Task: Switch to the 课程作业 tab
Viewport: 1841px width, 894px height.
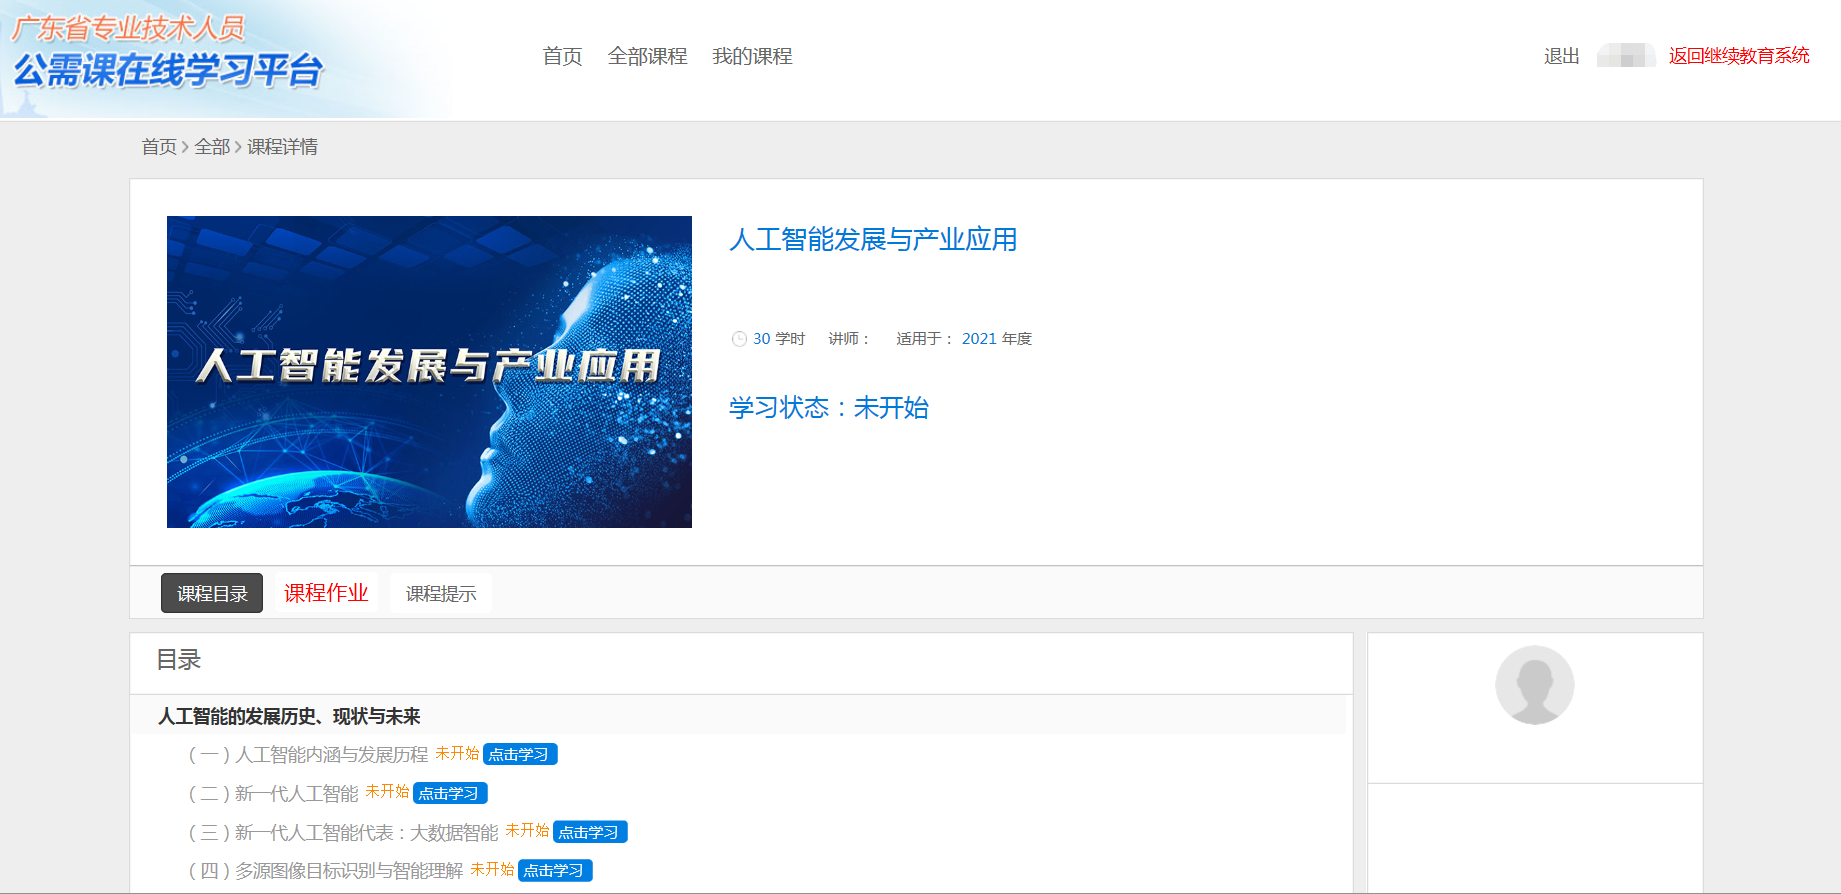Action: [326, 593]
